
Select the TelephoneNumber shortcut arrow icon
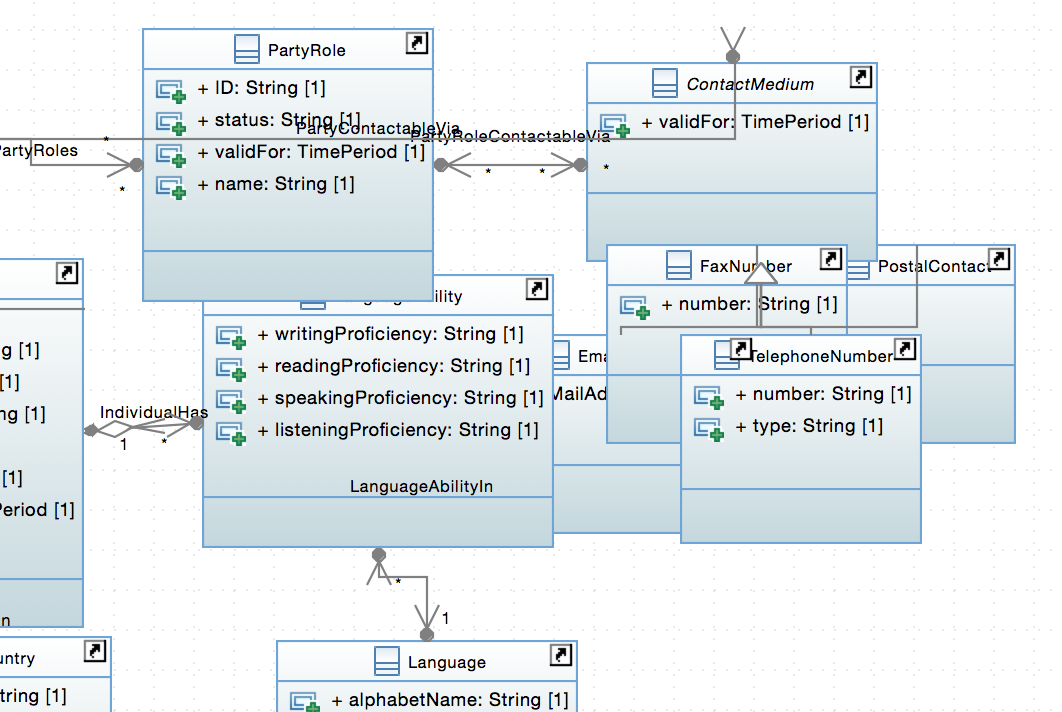904,349
